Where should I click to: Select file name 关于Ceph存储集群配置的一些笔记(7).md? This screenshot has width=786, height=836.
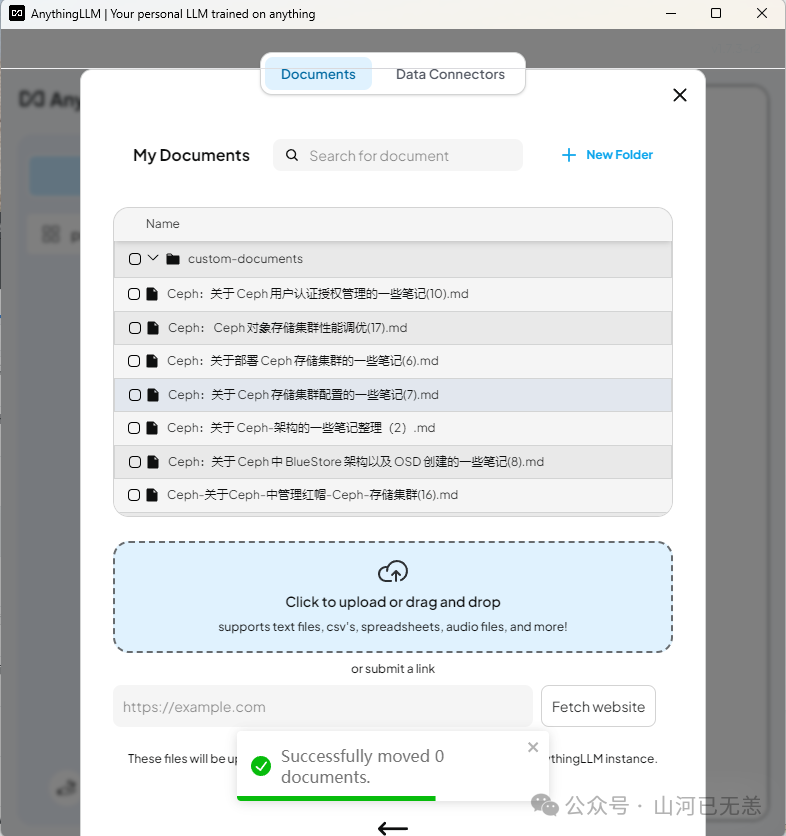coord(303,395)
